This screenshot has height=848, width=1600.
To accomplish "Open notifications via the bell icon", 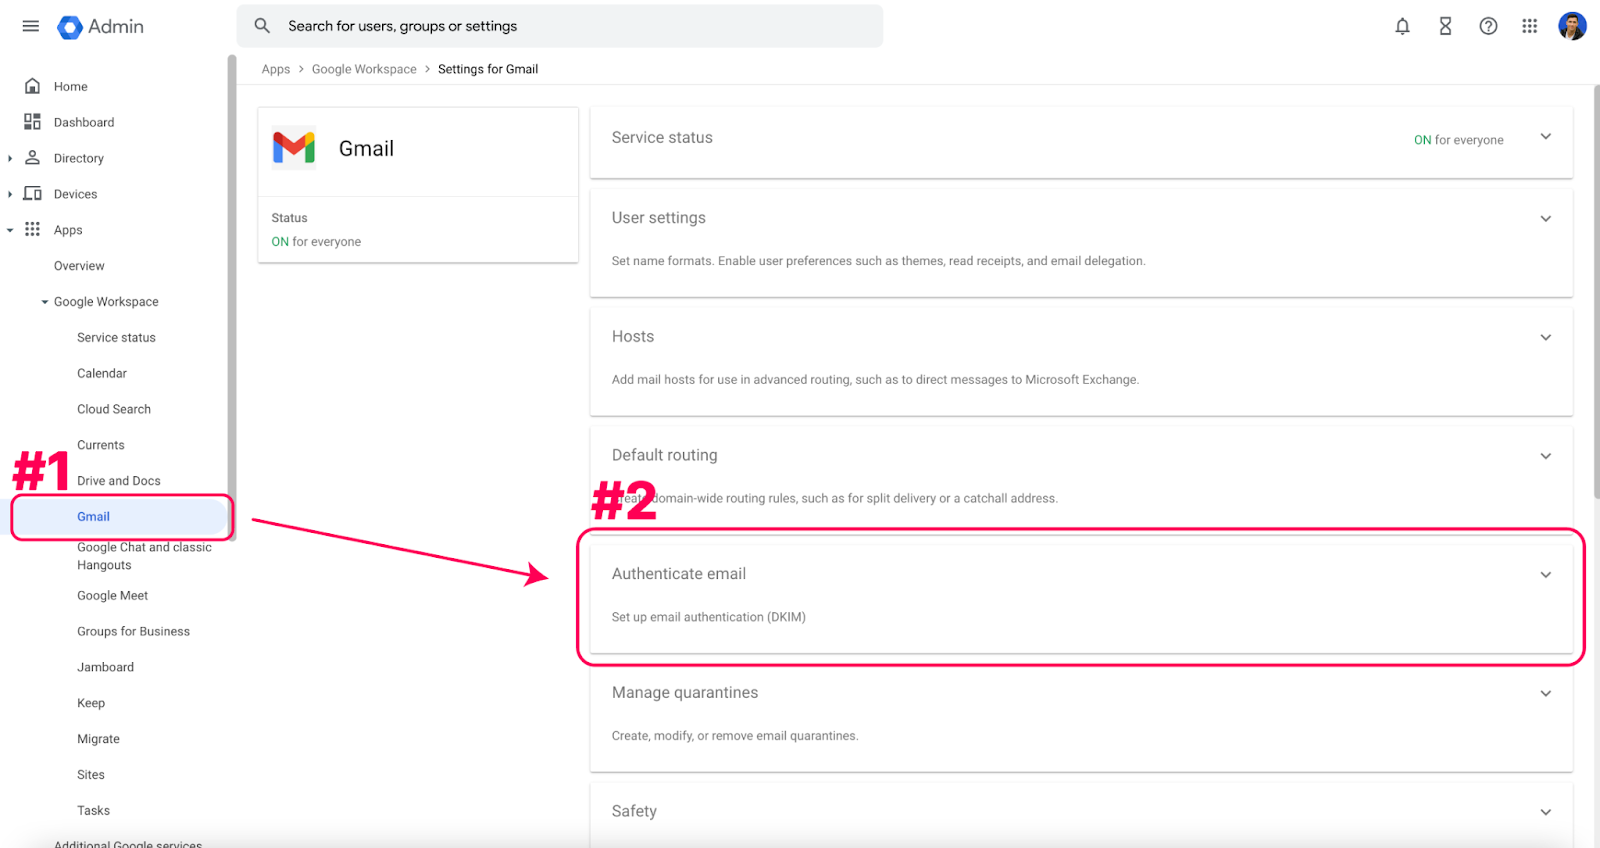I will [x=1402, y=26].
